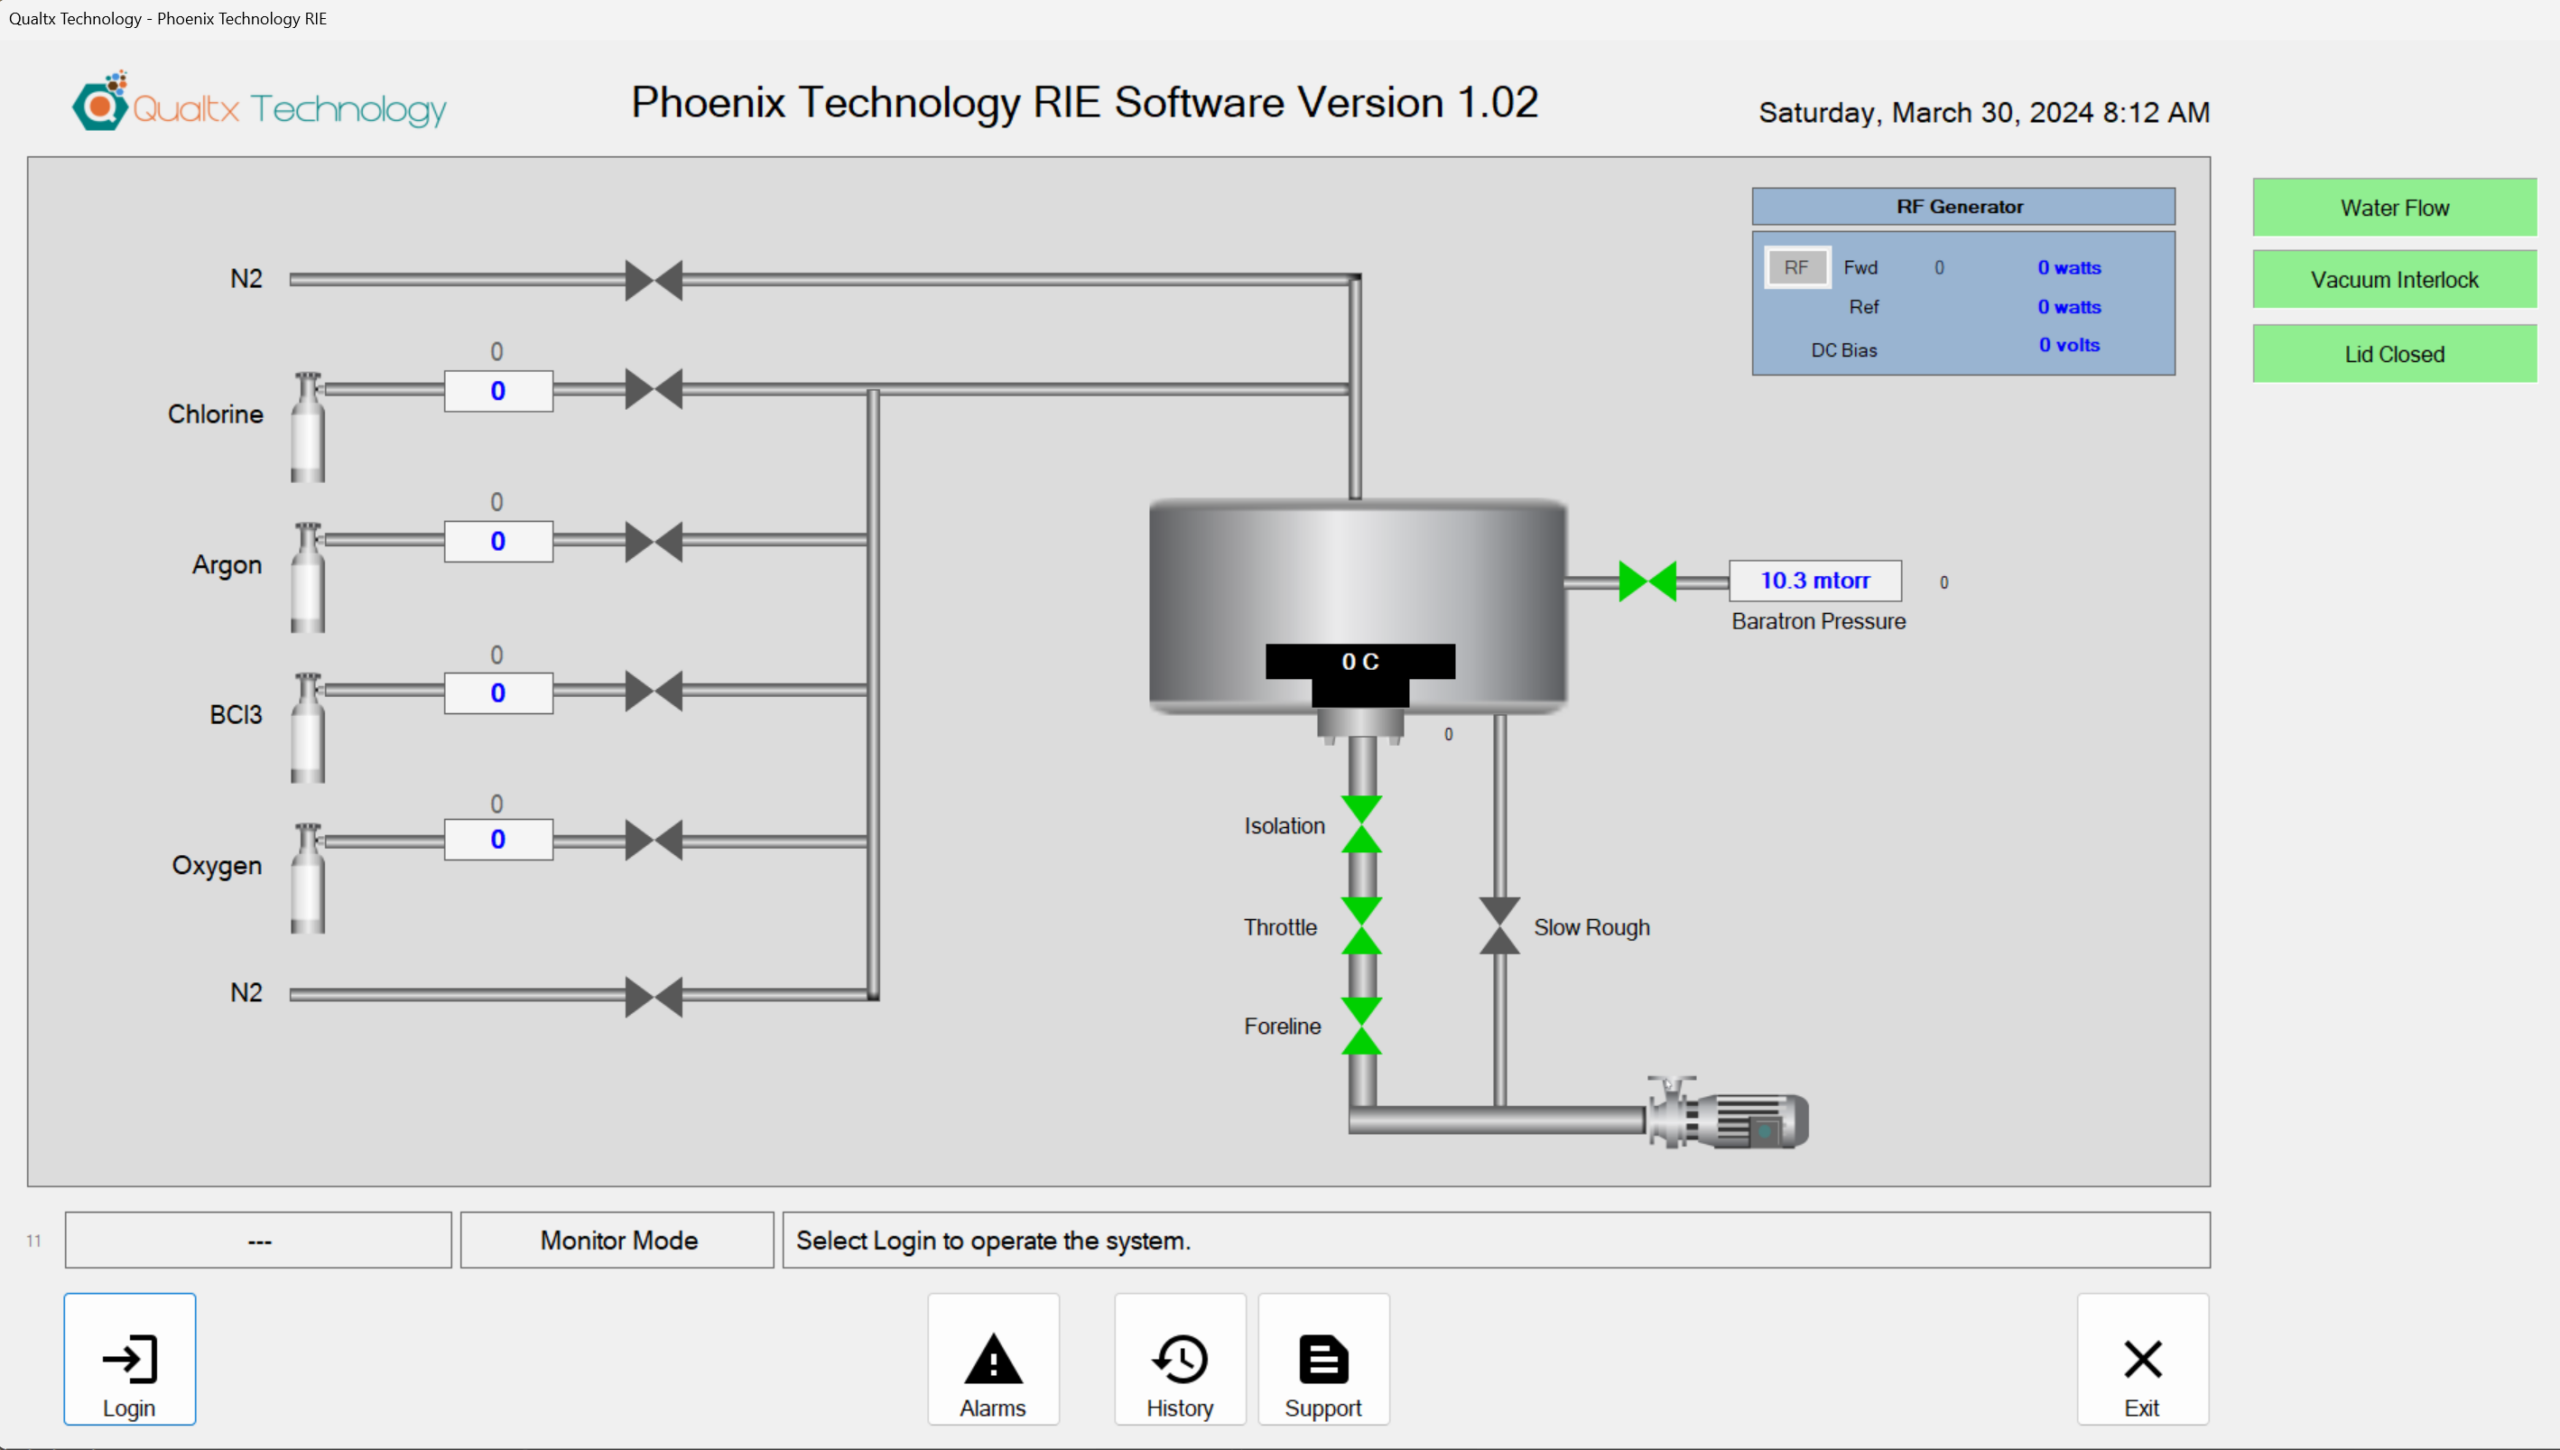This screenshot has width=2560, height=1450.
Task: Click the Phoenix Technology RIE Software title
Action: (1085, 102)
